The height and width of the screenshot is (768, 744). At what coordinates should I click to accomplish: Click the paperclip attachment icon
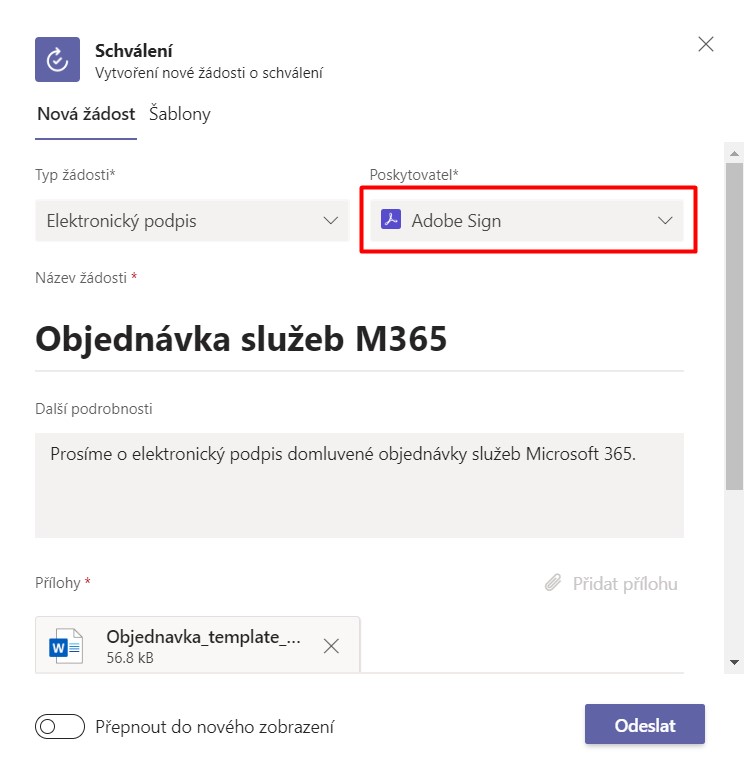(553, 582)
